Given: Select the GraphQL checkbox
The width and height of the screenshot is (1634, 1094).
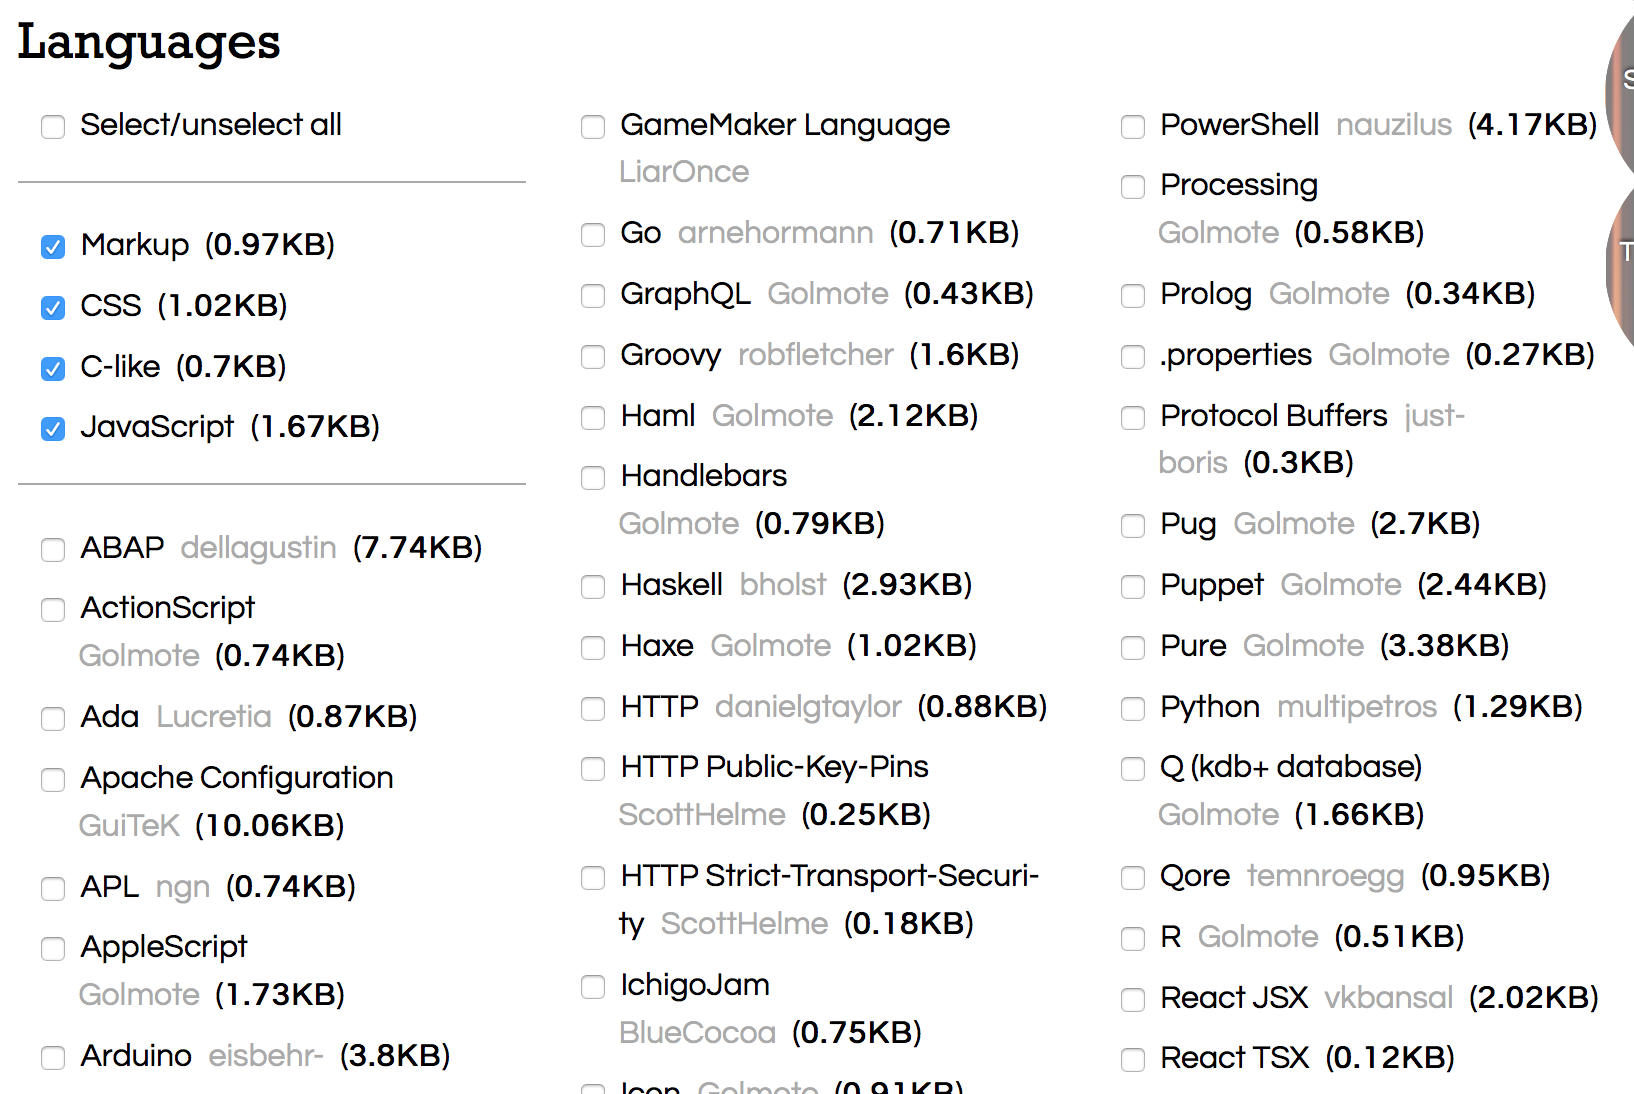Looking at the screenshot, I should 593,296.
